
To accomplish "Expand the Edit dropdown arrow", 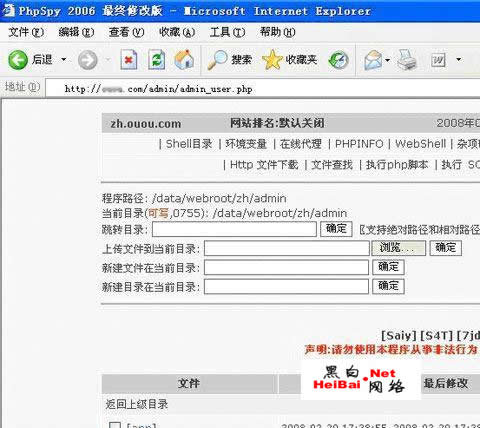I will [459, 60].
